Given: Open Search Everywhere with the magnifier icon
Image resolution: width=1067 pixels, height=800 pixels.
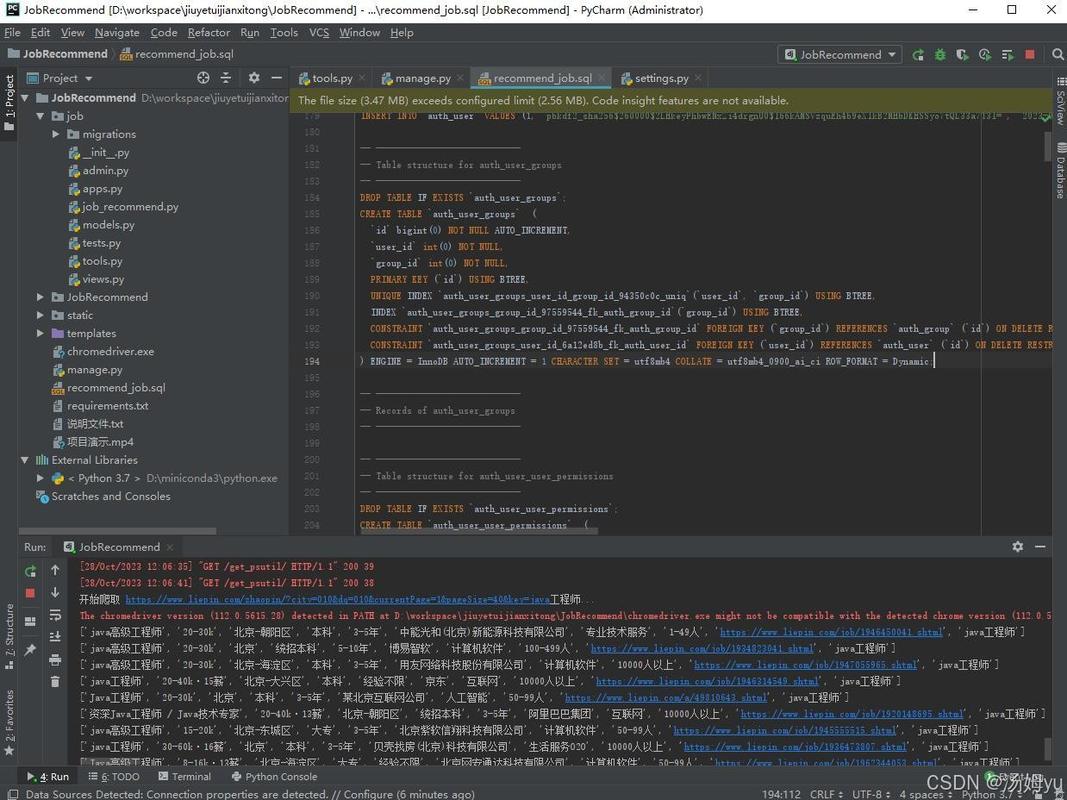Looking at the screenshot, I should tap(1058, 55).
